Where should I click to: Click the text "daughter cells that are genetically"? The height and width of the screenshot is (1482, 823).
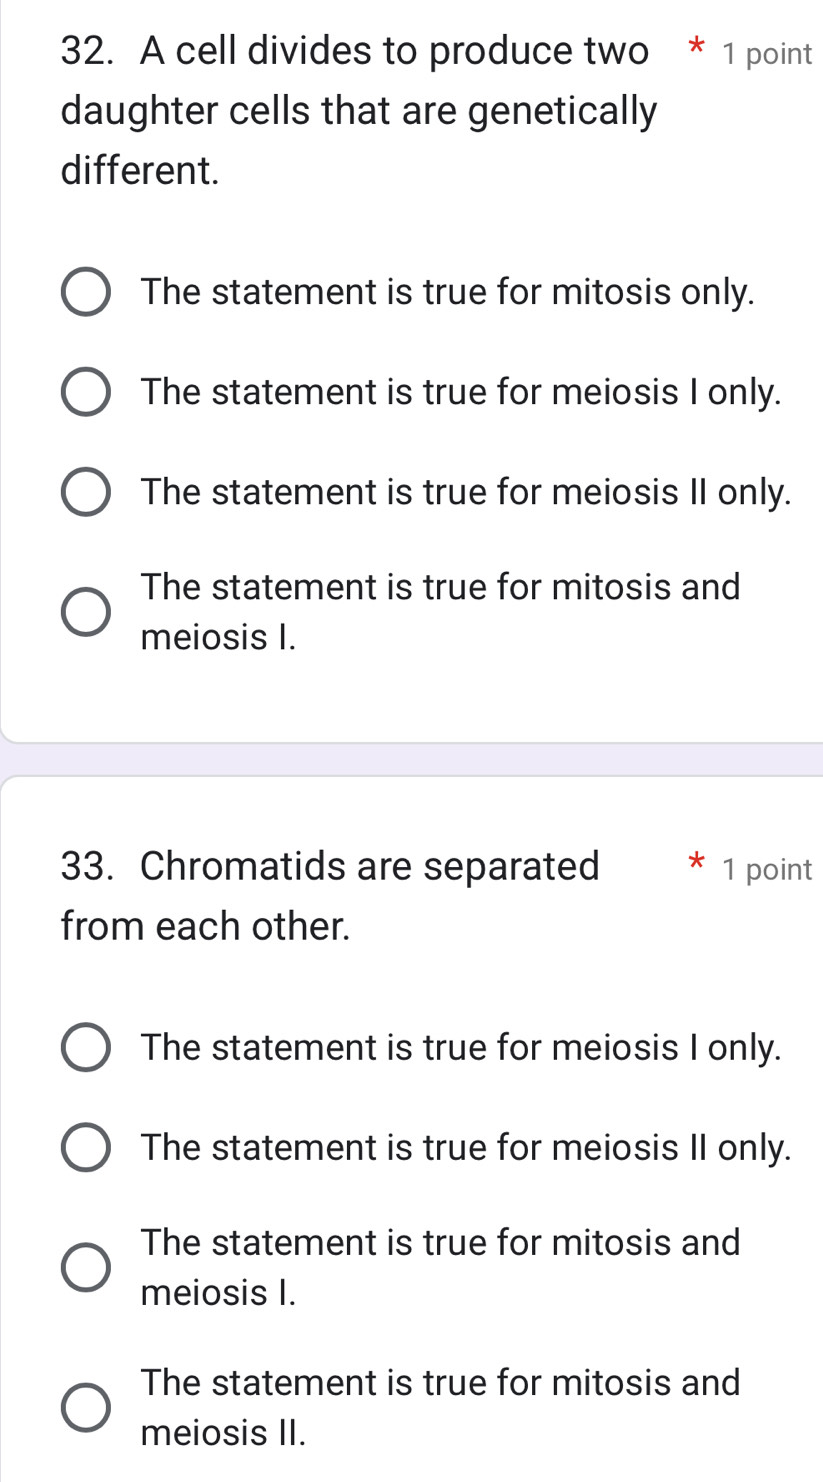[358, 110]
